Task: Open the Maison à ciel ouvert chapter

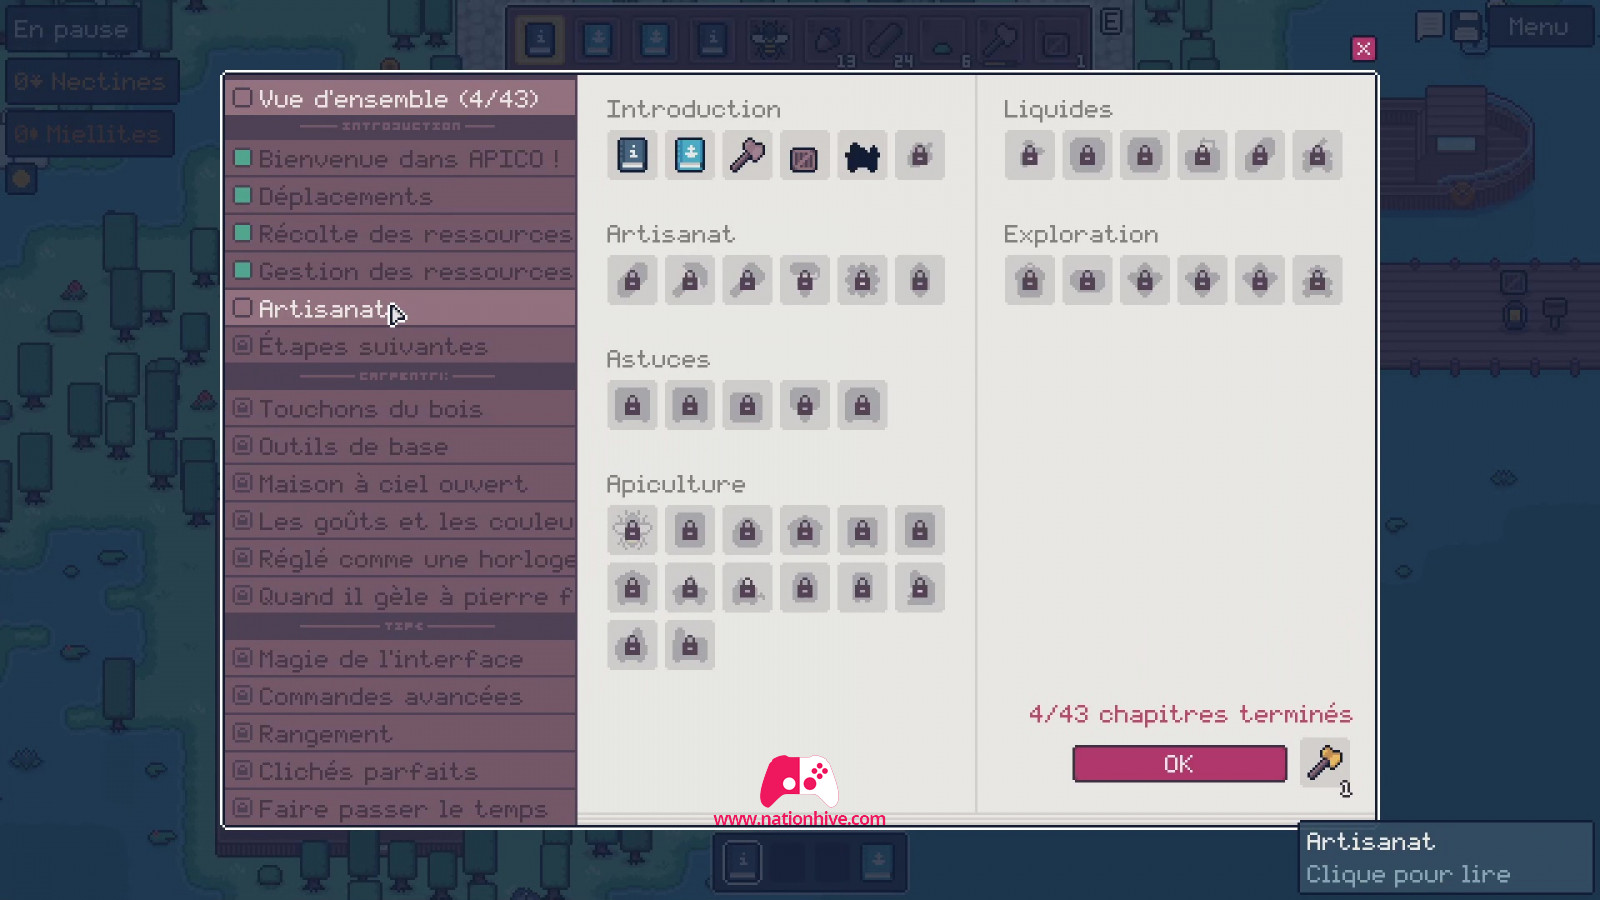Action: click(x=401, y=484)
